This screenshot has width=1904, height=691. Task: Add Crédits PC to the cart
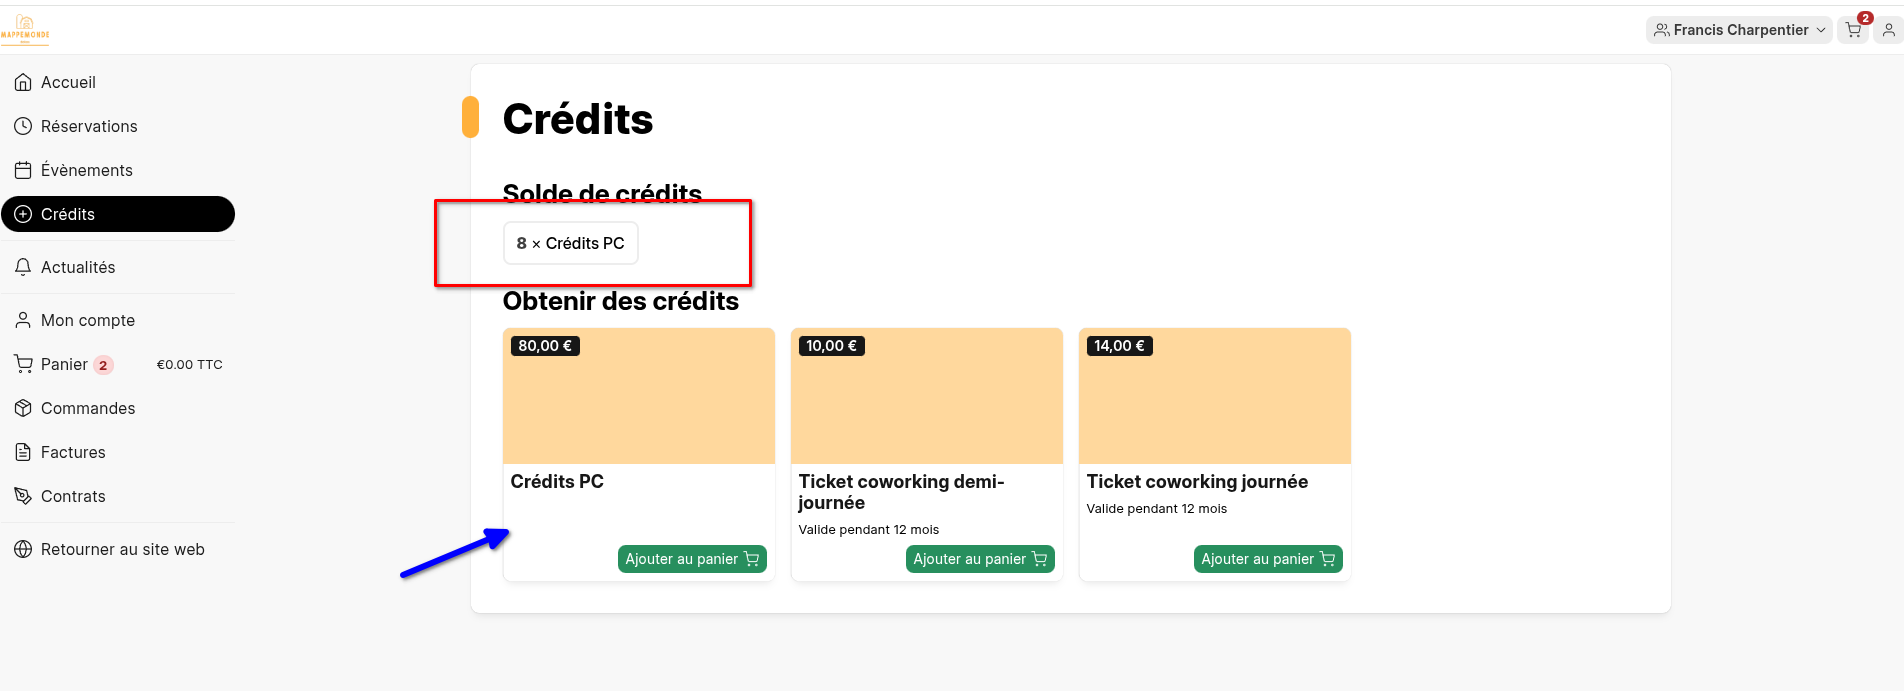(x=692, y=559)
